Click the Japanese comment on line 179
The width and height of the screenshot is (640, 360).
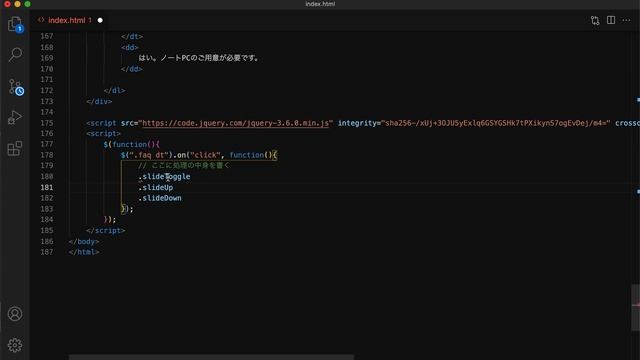(184, 165)
